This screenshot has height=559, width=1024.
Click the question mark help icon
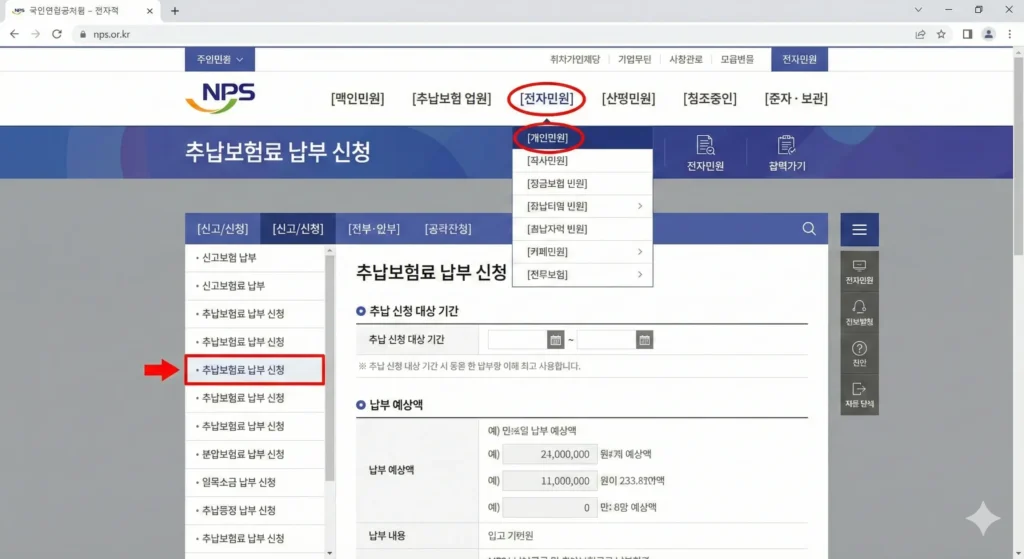point(859,348)
